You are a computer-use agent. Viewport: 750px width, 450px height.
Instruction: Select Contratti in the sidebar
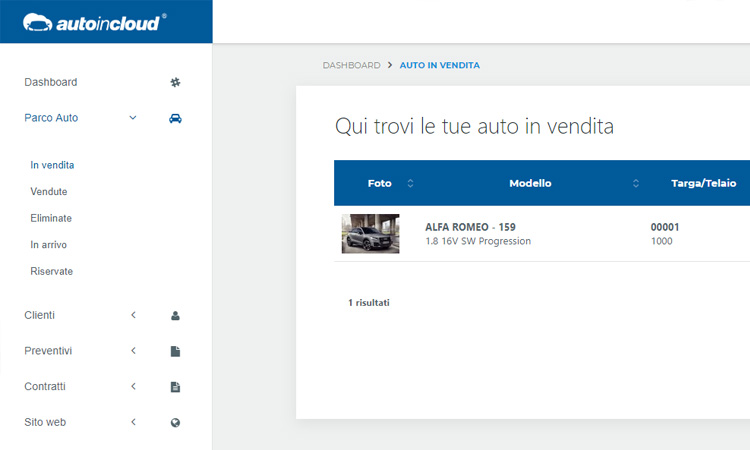tap(45, 386)
